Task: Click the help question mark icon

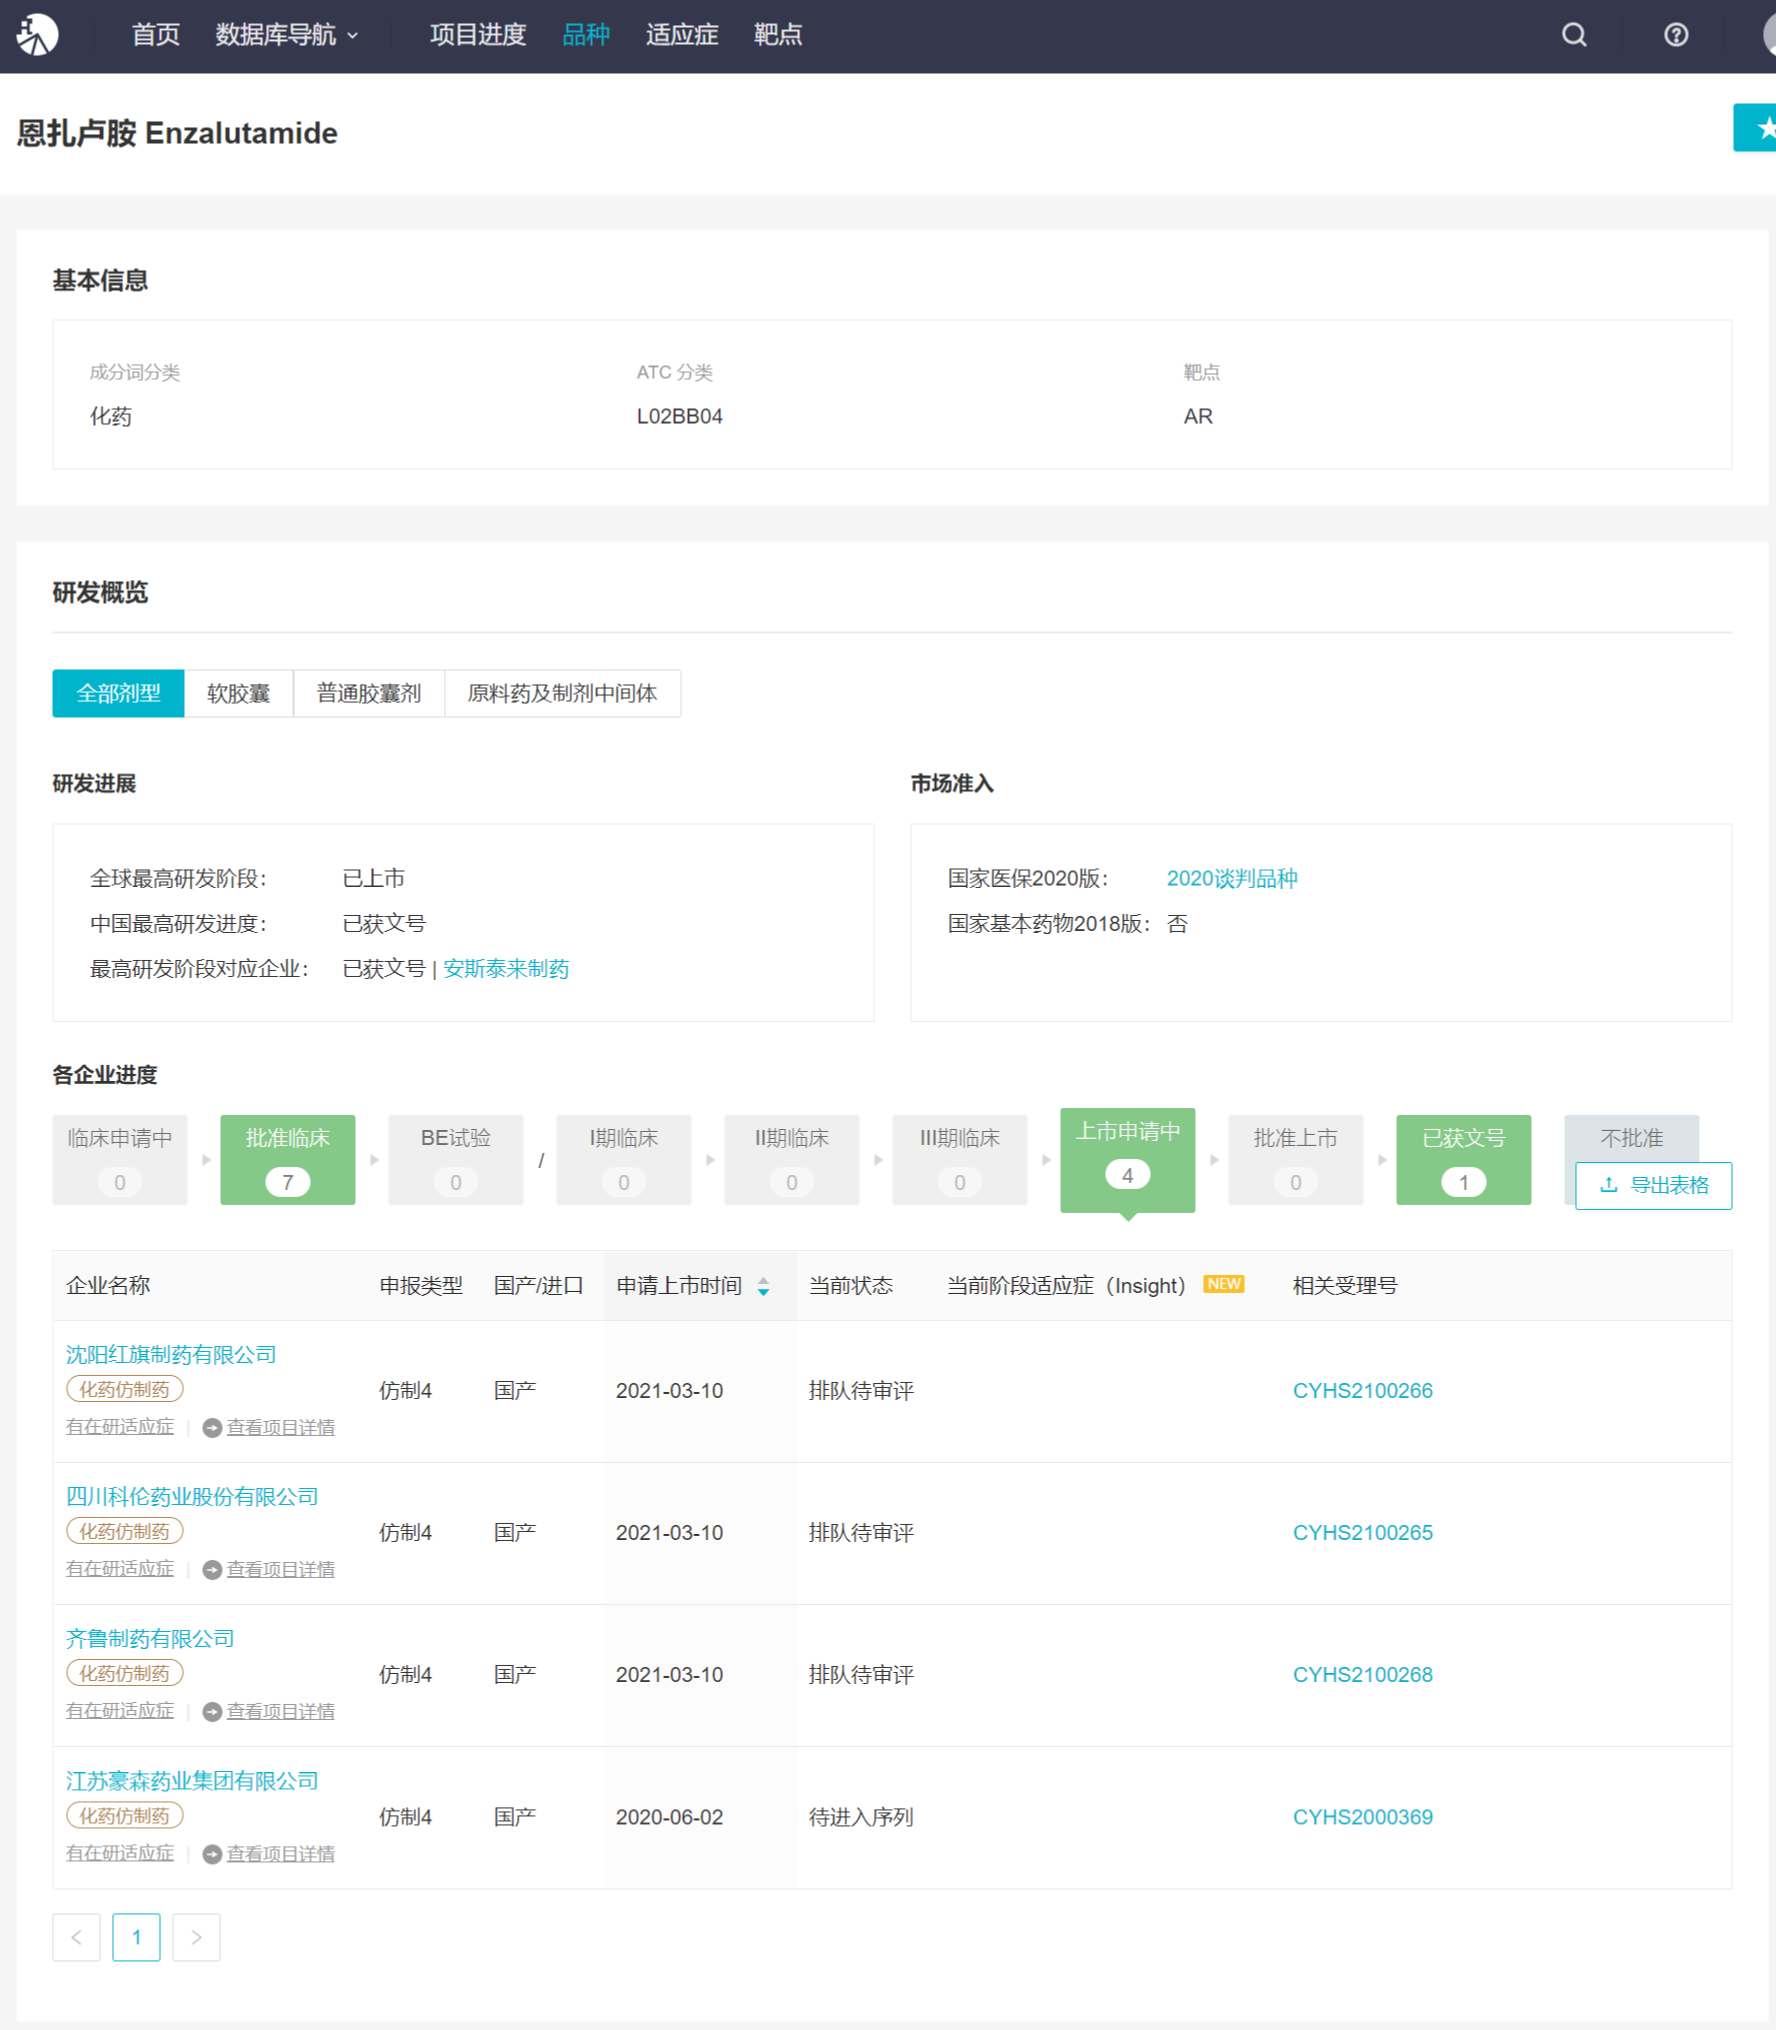Action: tap(1676, 35)
